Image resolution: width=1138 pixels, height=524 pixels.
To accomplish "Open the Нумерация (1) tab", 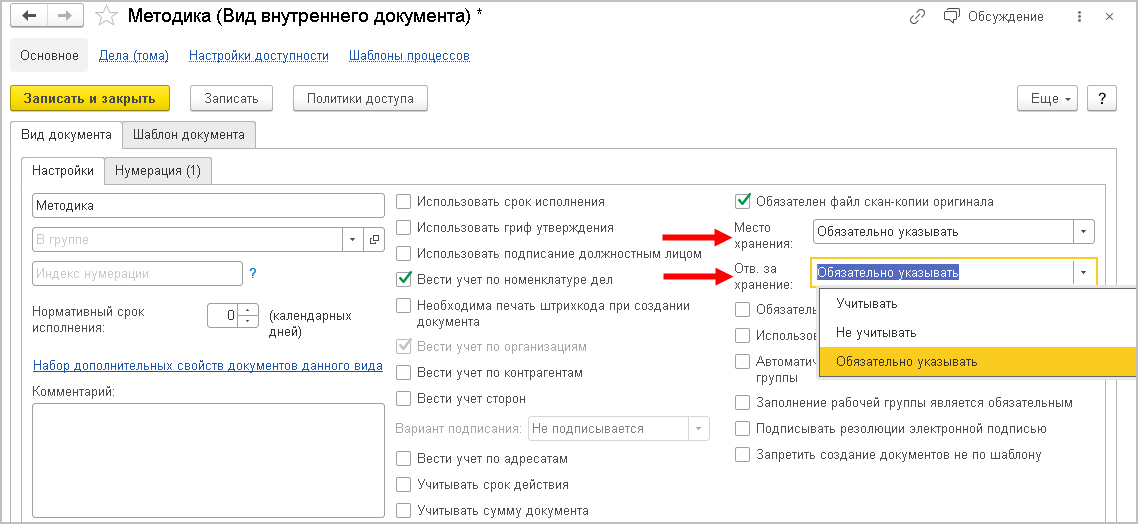I will 158,171.
